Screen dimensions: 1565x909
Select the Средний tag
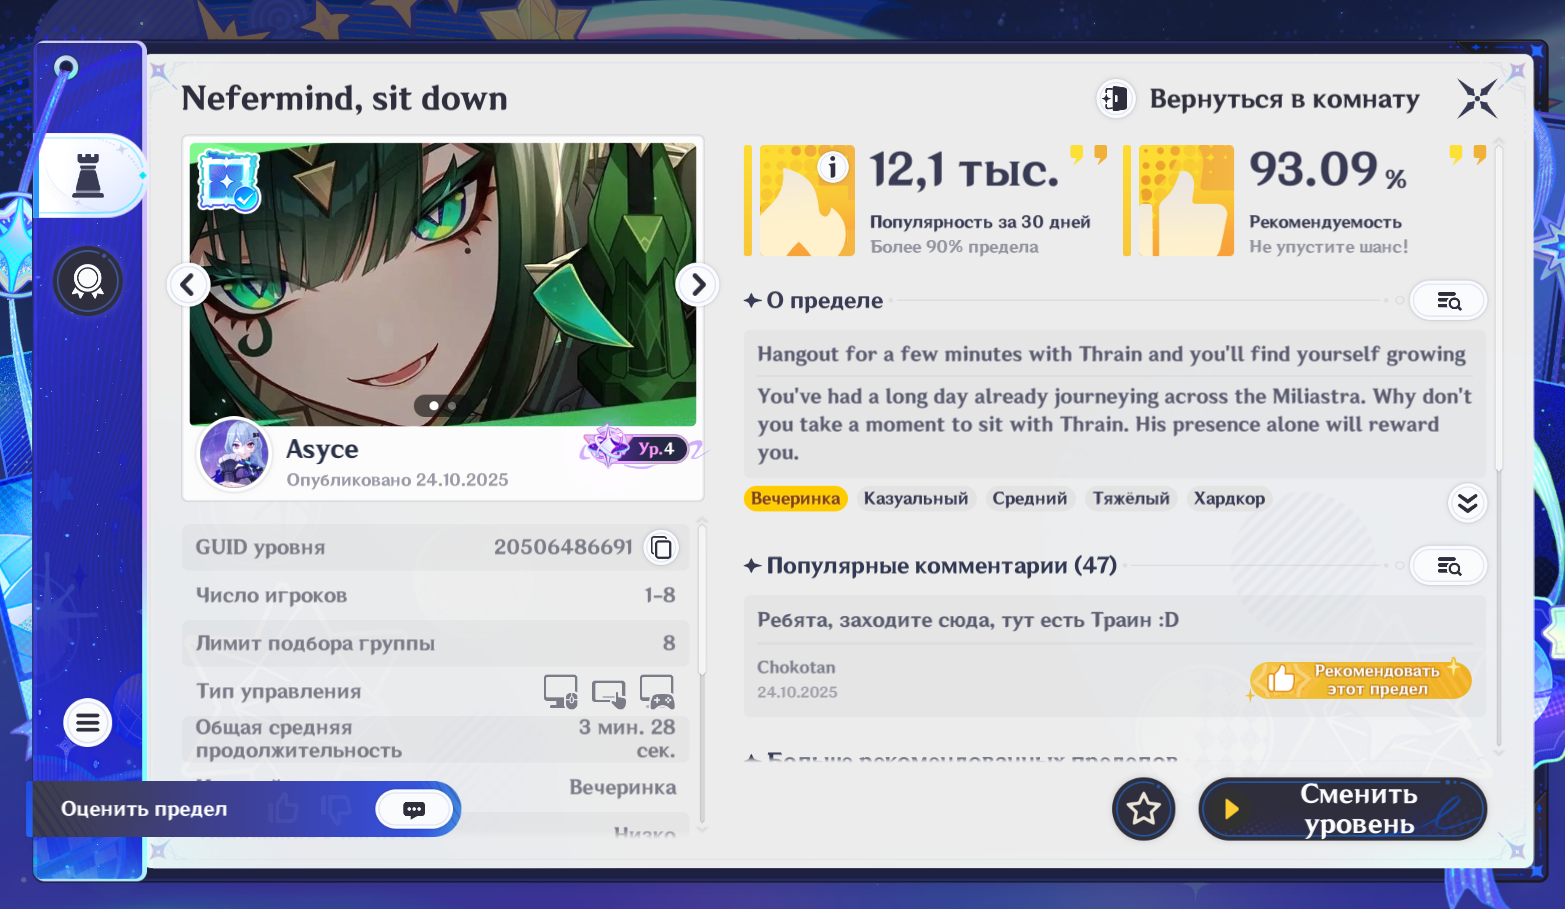(x=1030, y=498)
